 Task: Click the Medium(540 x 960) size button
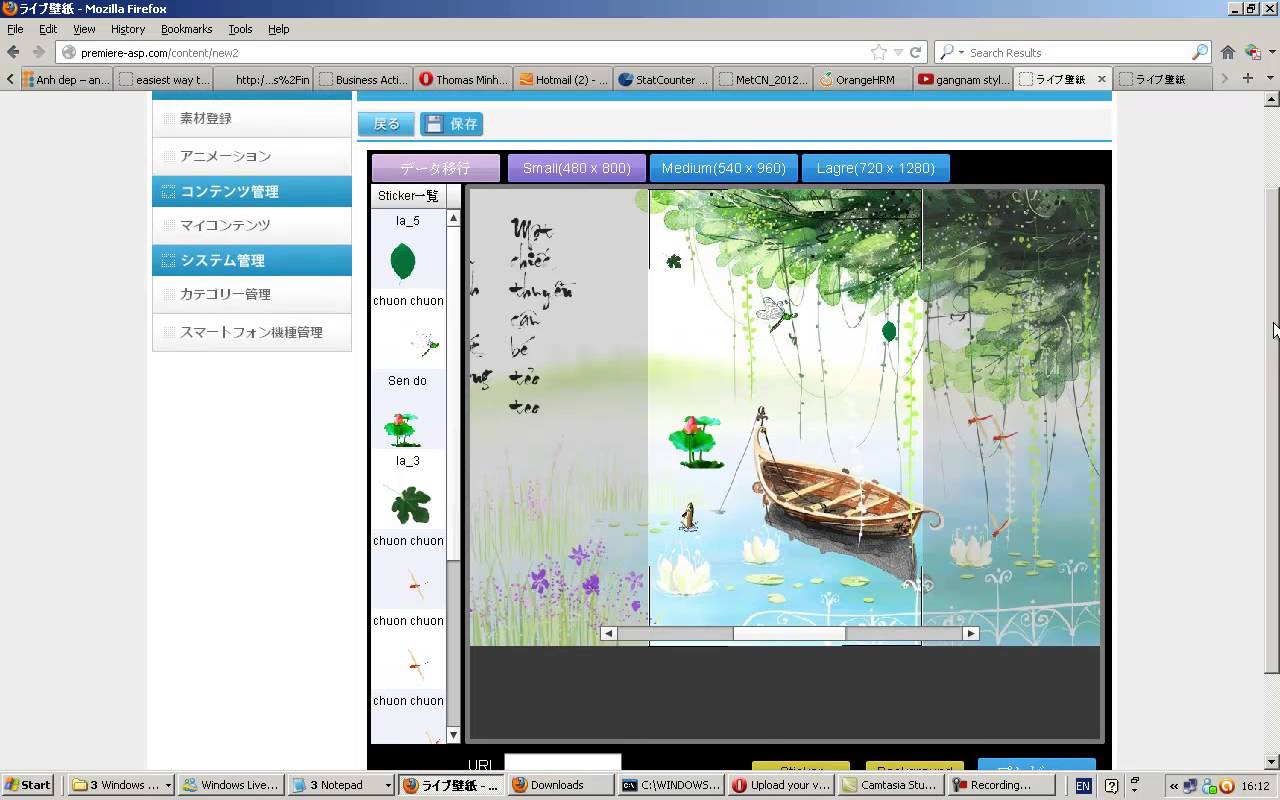click(x=723, y=168)
